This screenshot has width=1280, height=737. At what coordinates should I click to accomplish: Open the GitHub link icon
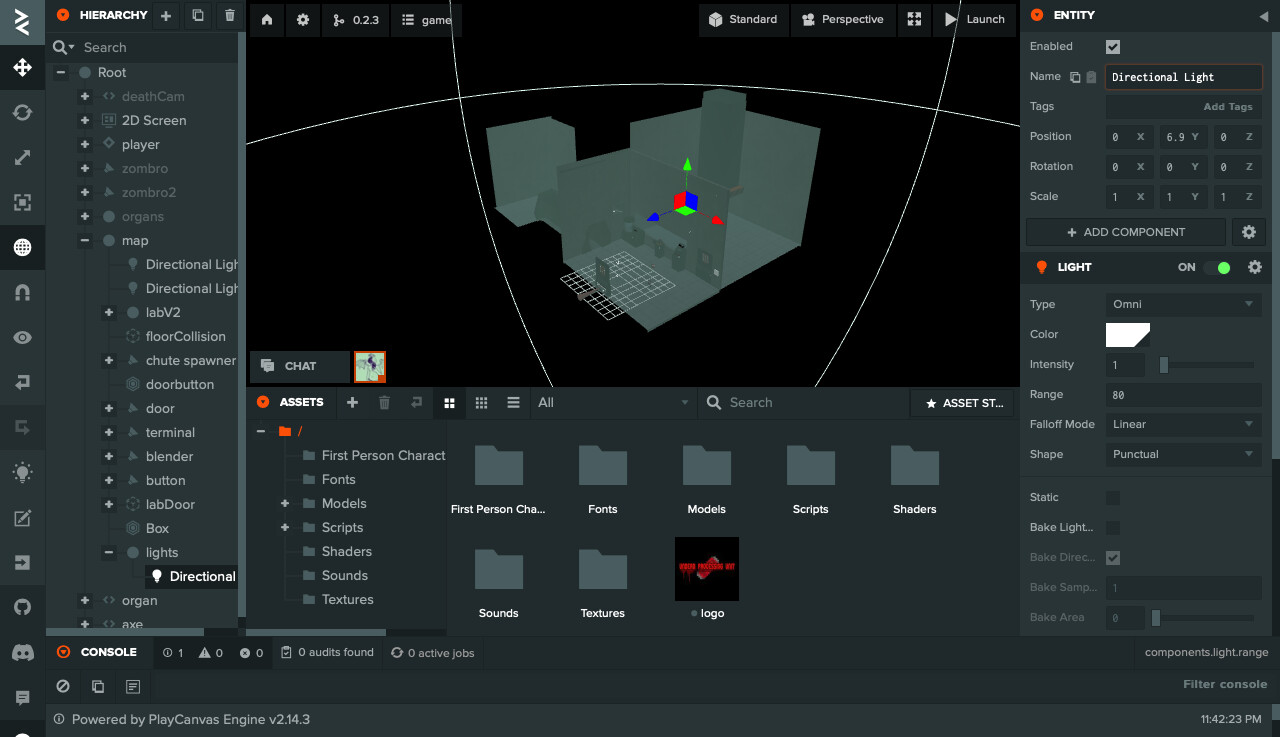coord(22,607)
